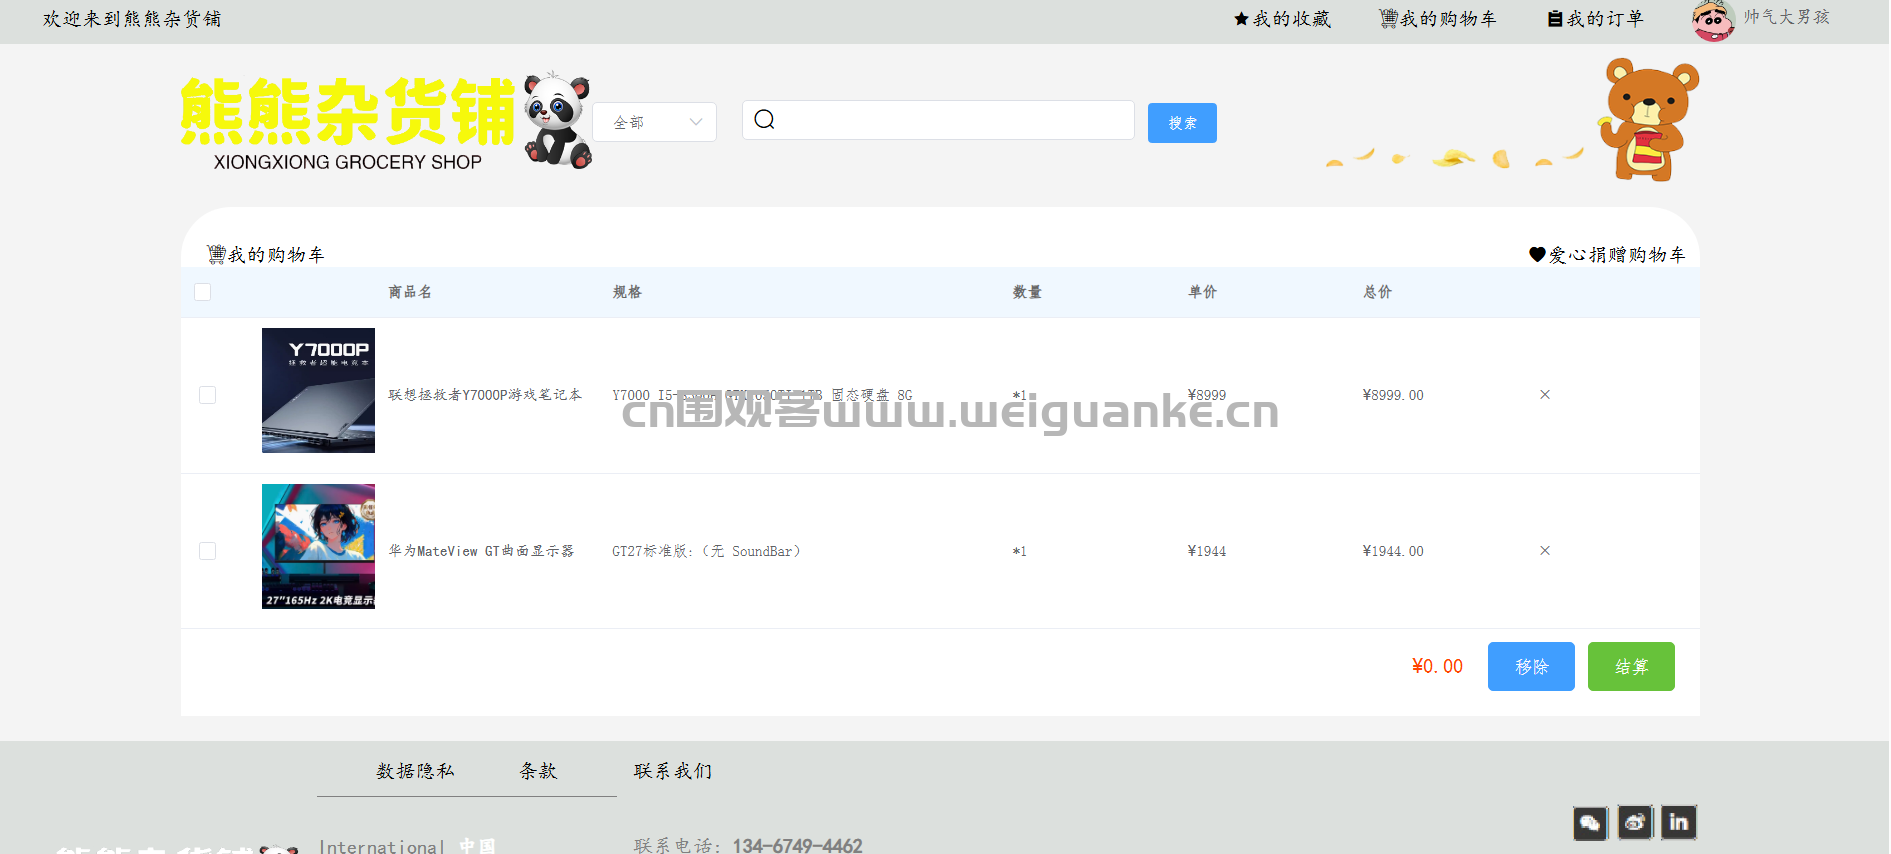
Task: Click the Weibo icon in footer
Action: [x=1635, y=823]
